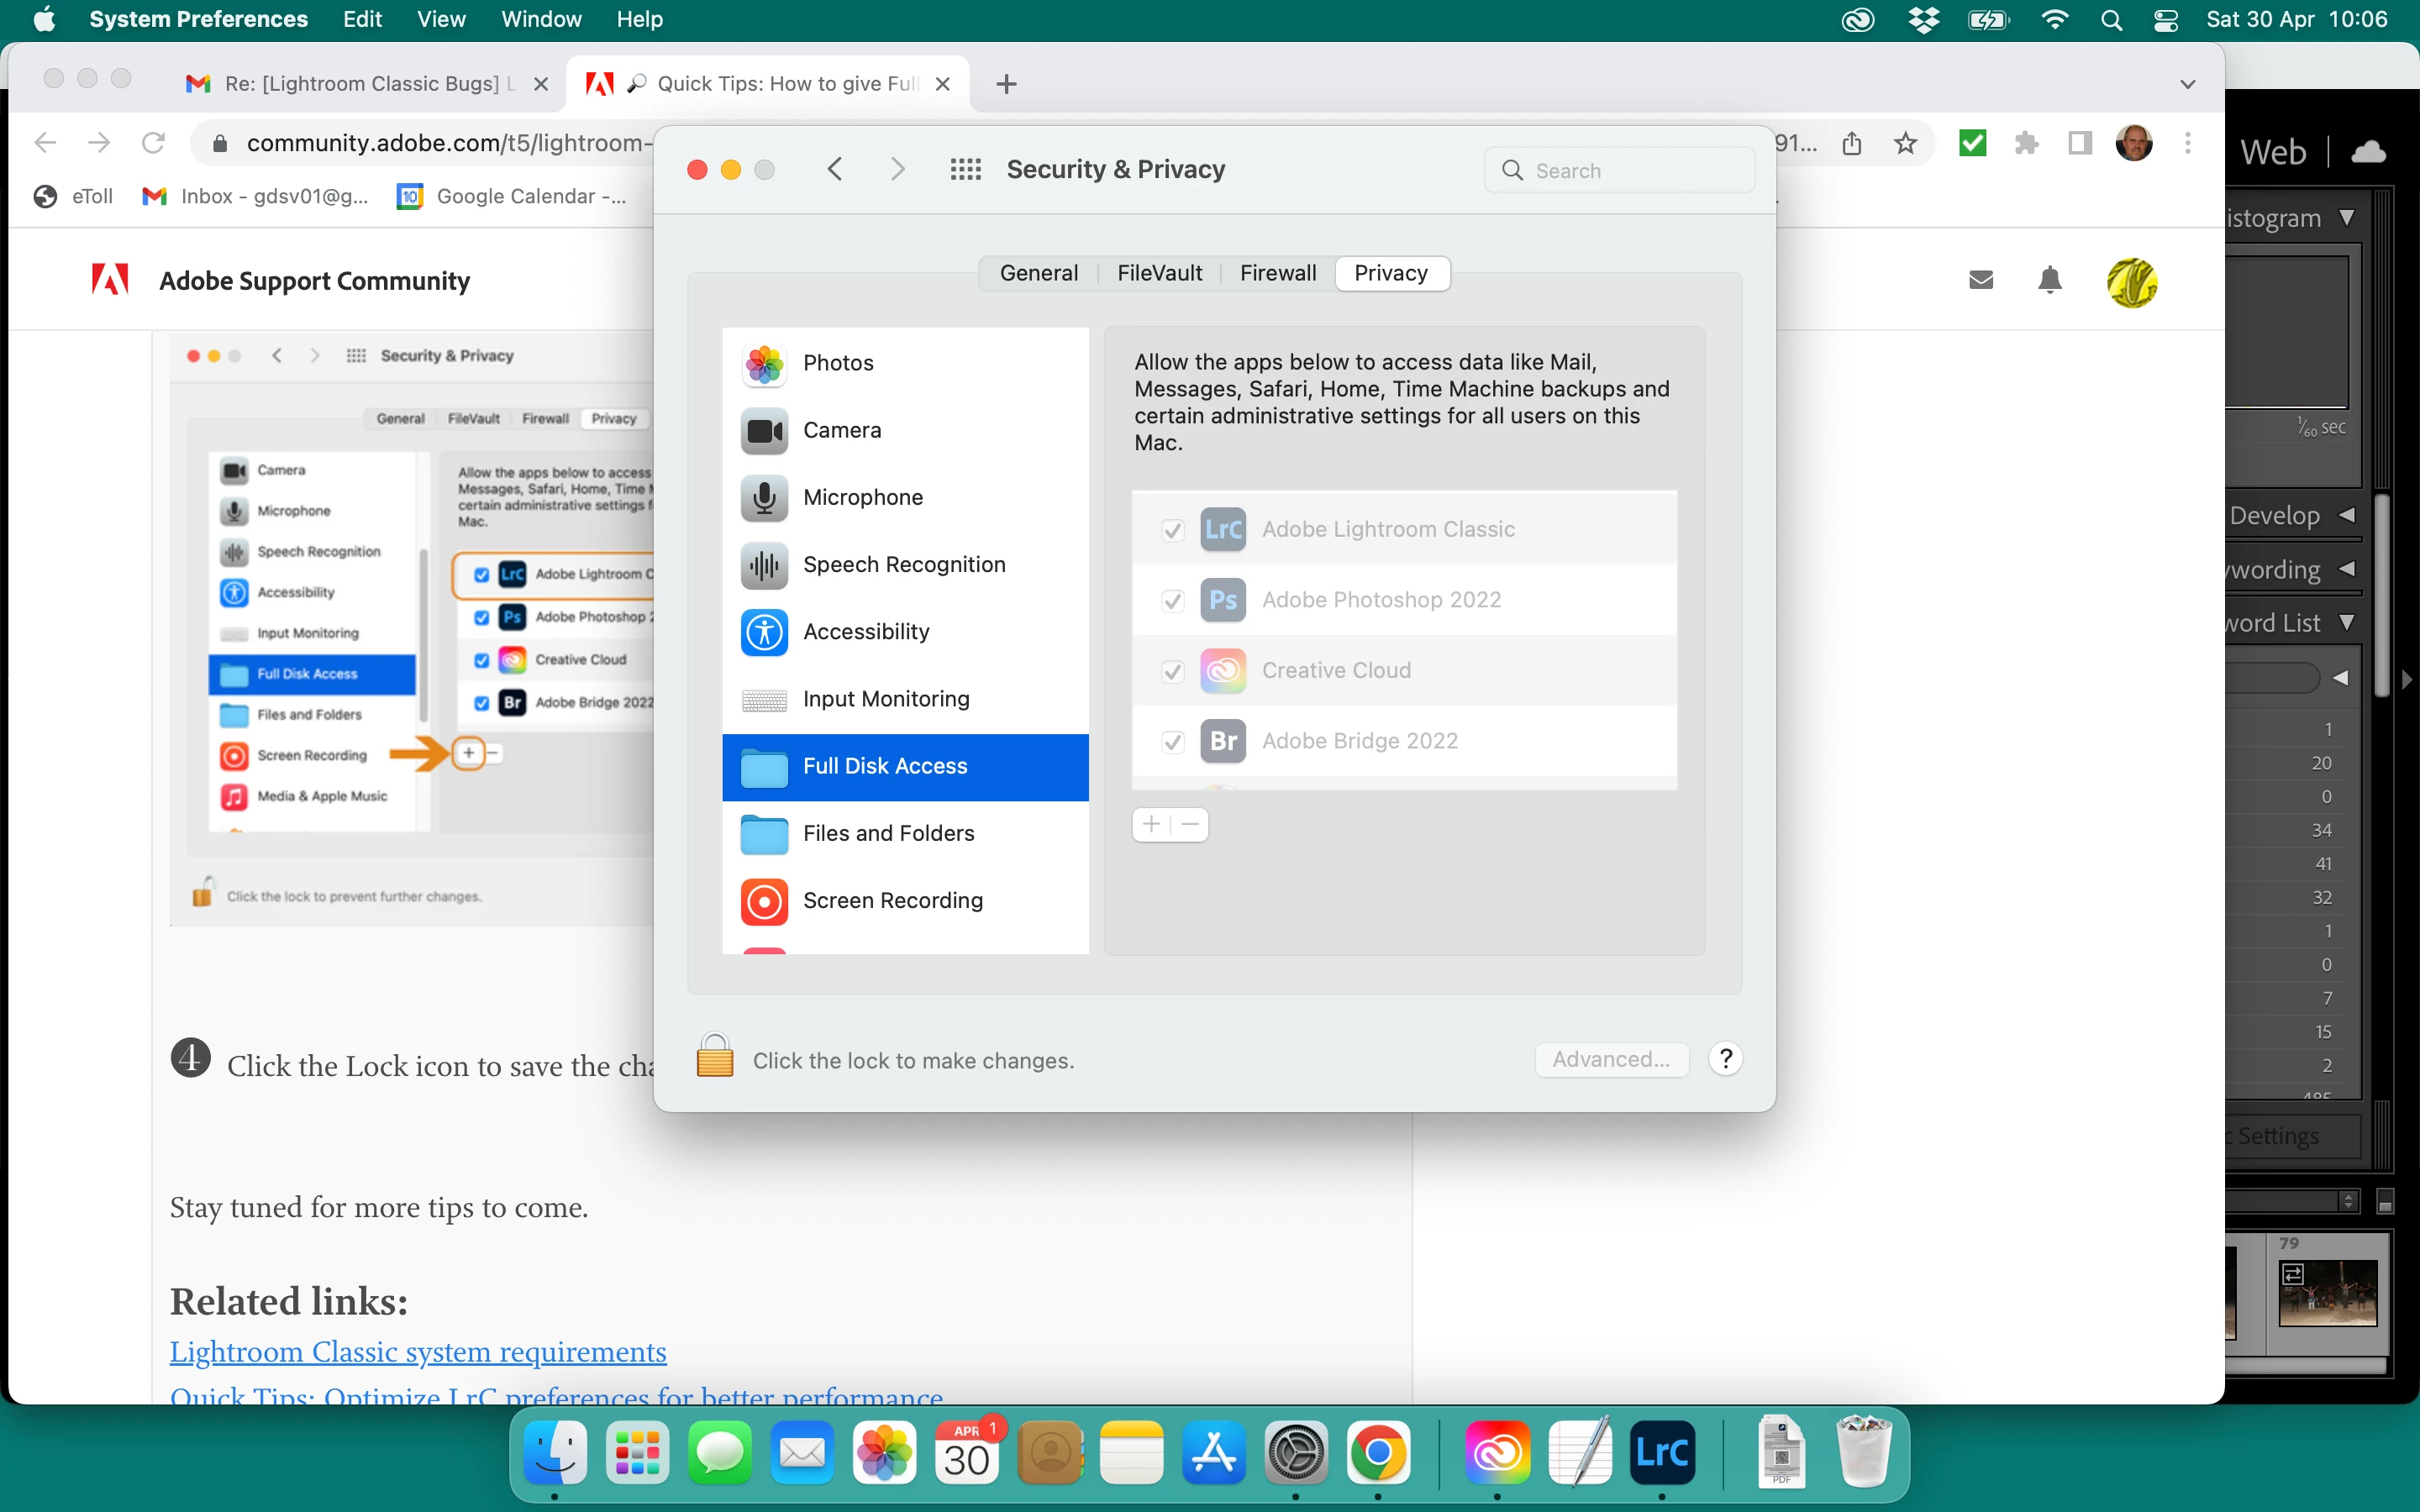This screenshot has width=2420, height=1512.
Task: Open the show-all preferences grid icon
Action: point(965,169)
